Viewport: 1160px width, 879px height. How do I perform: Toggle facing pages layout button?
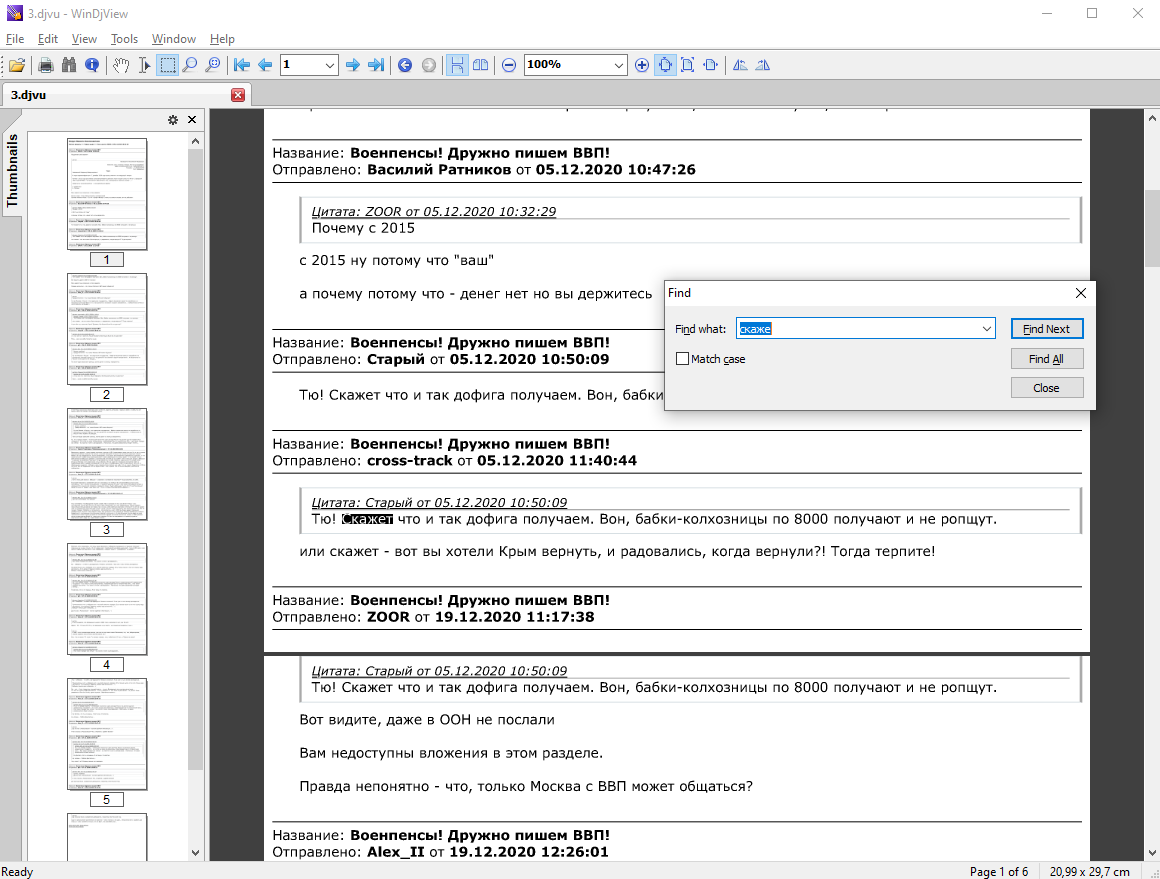click(x=481, y=65)
